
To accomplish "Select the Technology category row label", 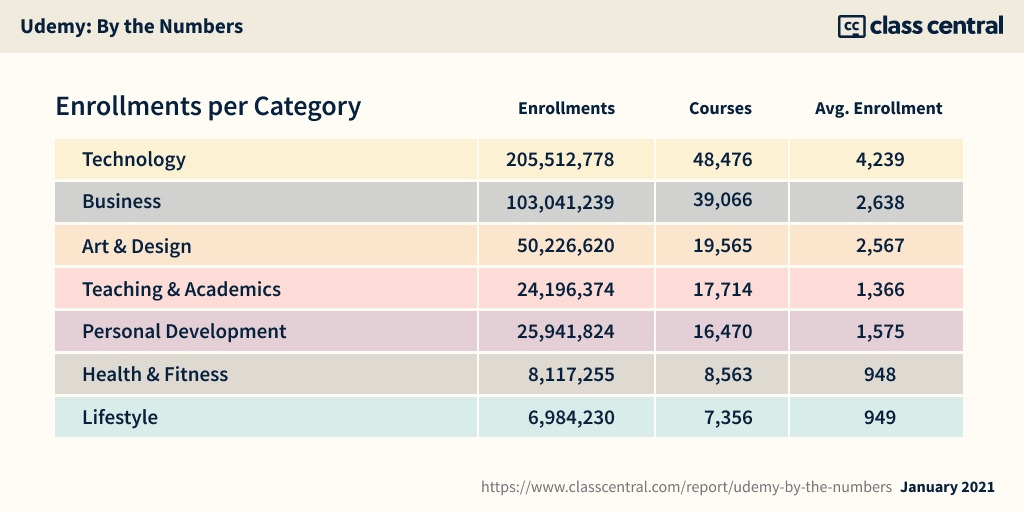I will (134, 159).
